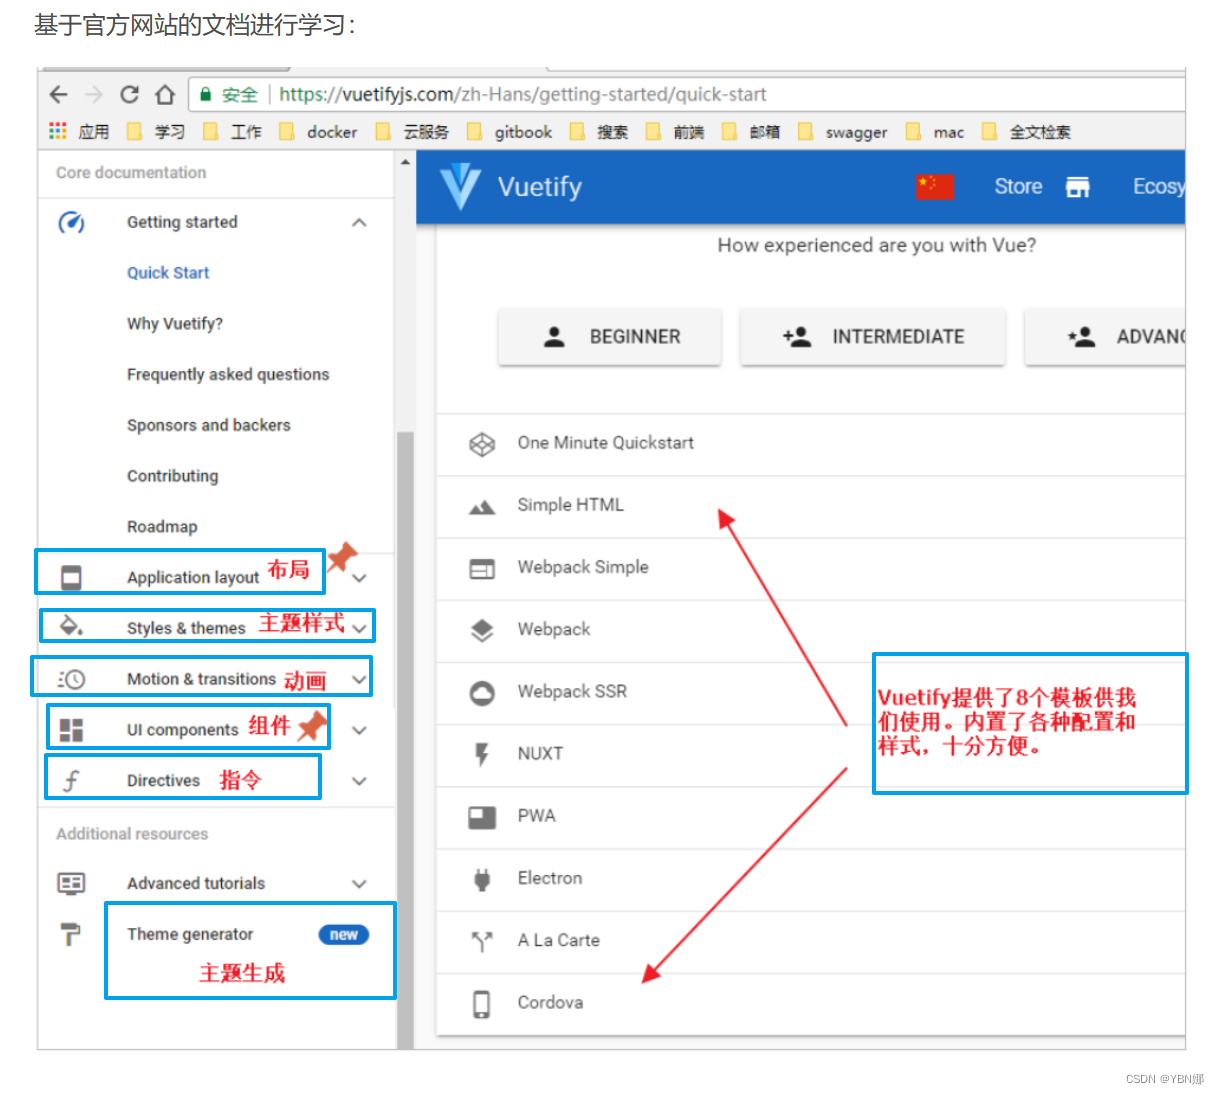The image size is (1219, 1094).
Task: Select the Theme generator icon
Action: click(71, 934)
